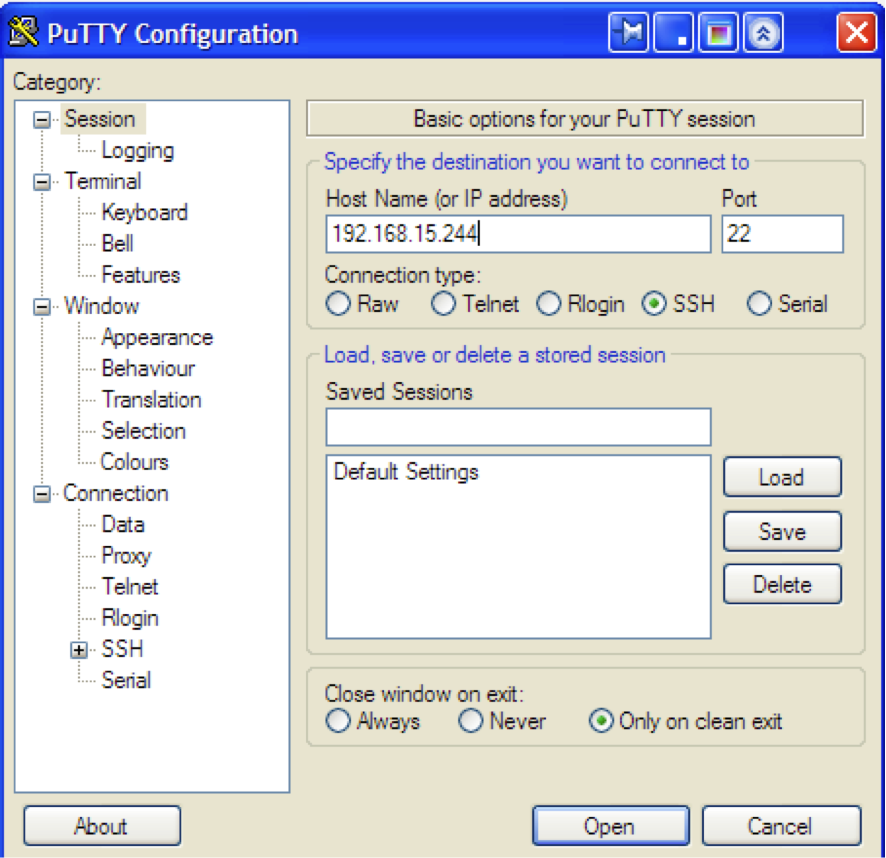Click the pin window title bar icon
This screenshot has height=858, width=886.
628,33
